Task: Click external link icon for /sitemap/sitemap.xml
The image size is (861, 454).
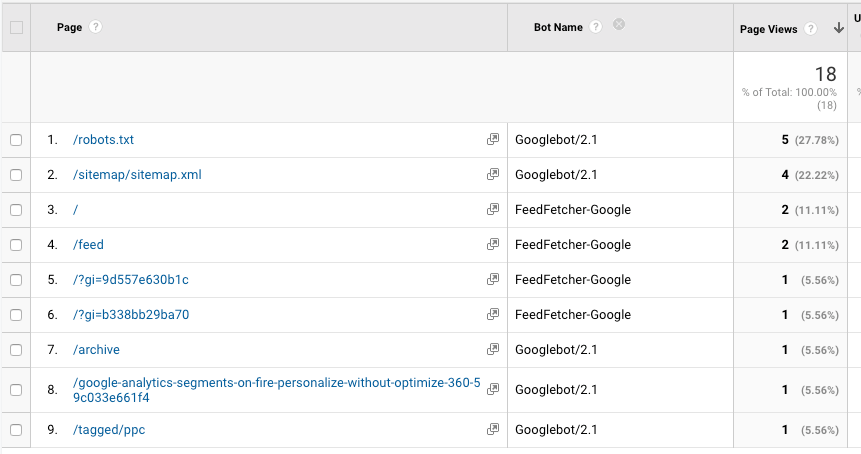Action: [x=493, y=175]
